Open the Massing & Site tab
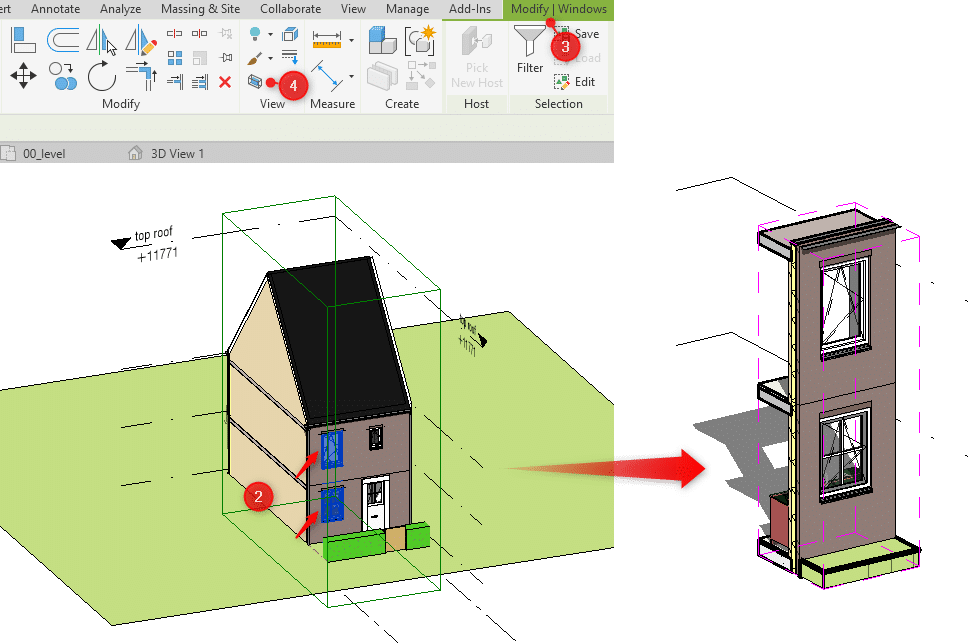The height and width of the screenshot is (643, 973). [199, 9]
